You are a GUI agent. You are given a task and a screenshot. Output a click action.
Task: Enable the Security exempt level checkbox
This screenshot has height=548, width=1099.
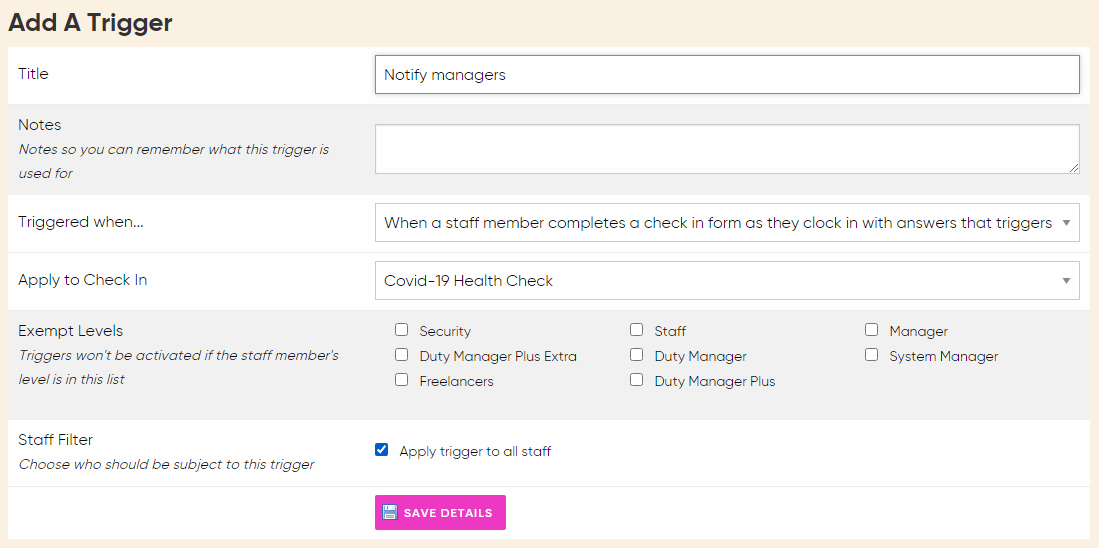402,330
